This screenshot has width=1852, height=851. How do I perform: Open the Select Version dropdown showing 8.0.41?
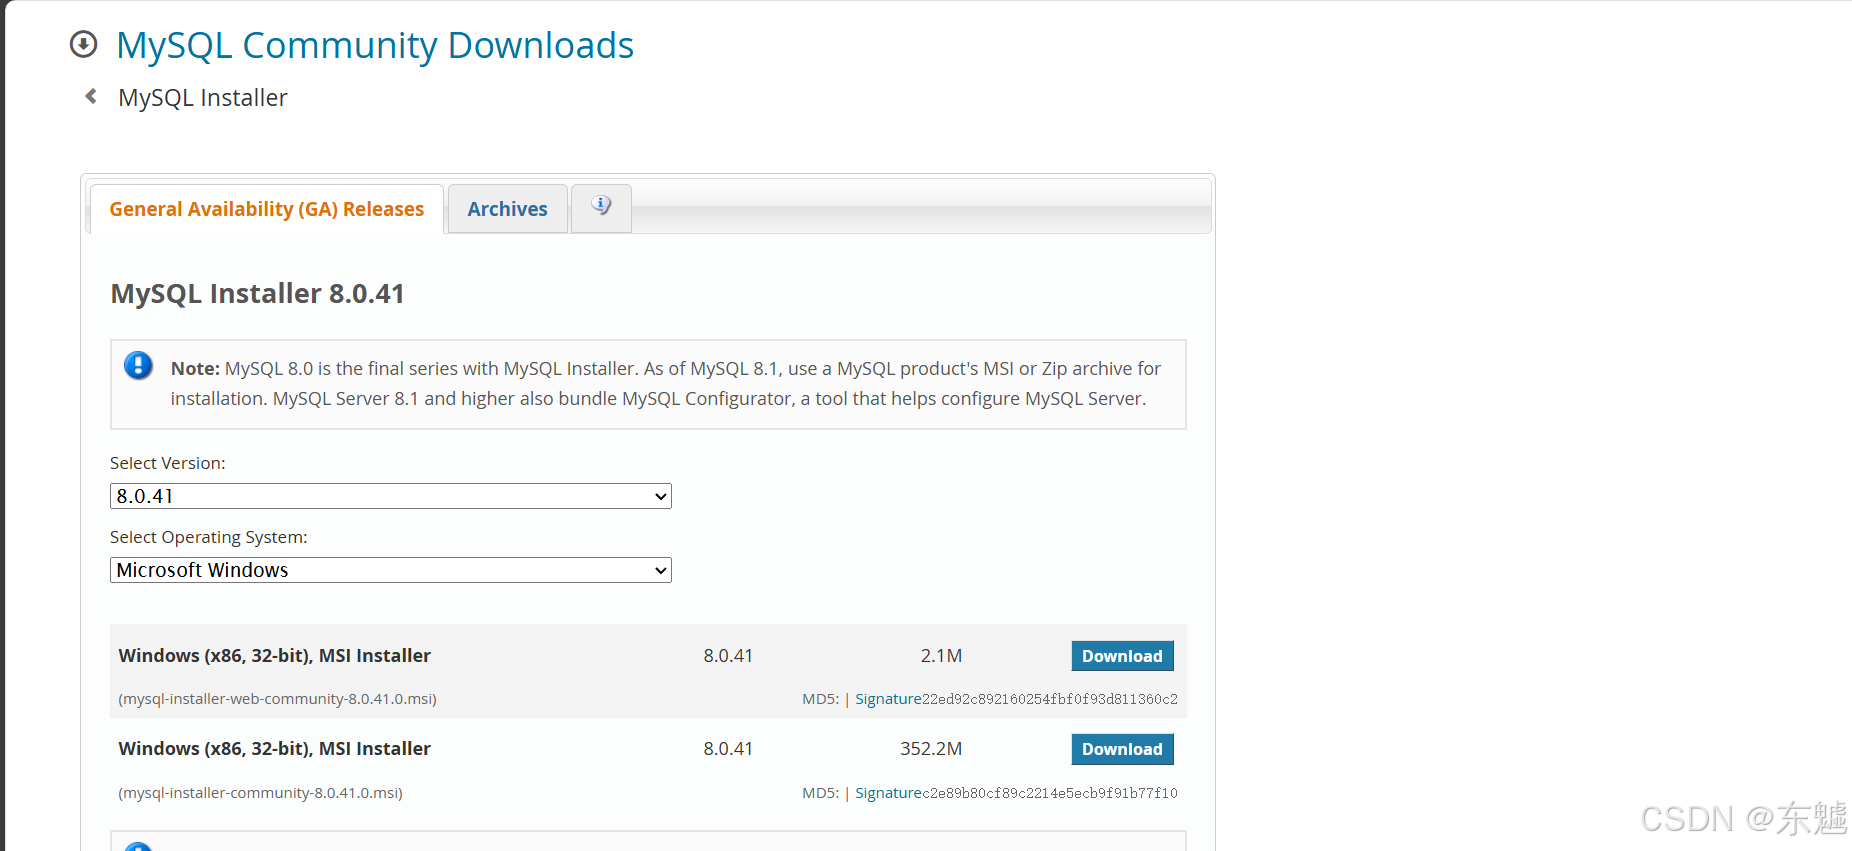click(x=391, y=496)
